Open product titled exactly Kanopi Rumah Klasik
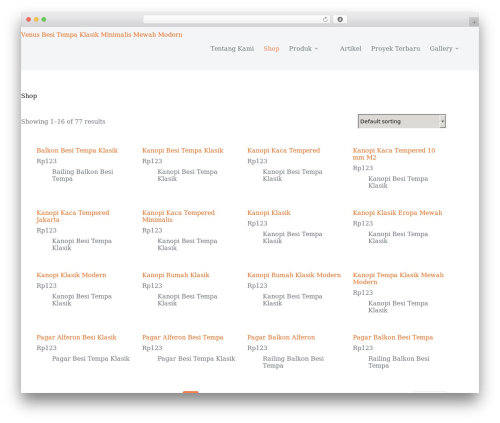The image size is (500, 423). (x=176, y=275)
